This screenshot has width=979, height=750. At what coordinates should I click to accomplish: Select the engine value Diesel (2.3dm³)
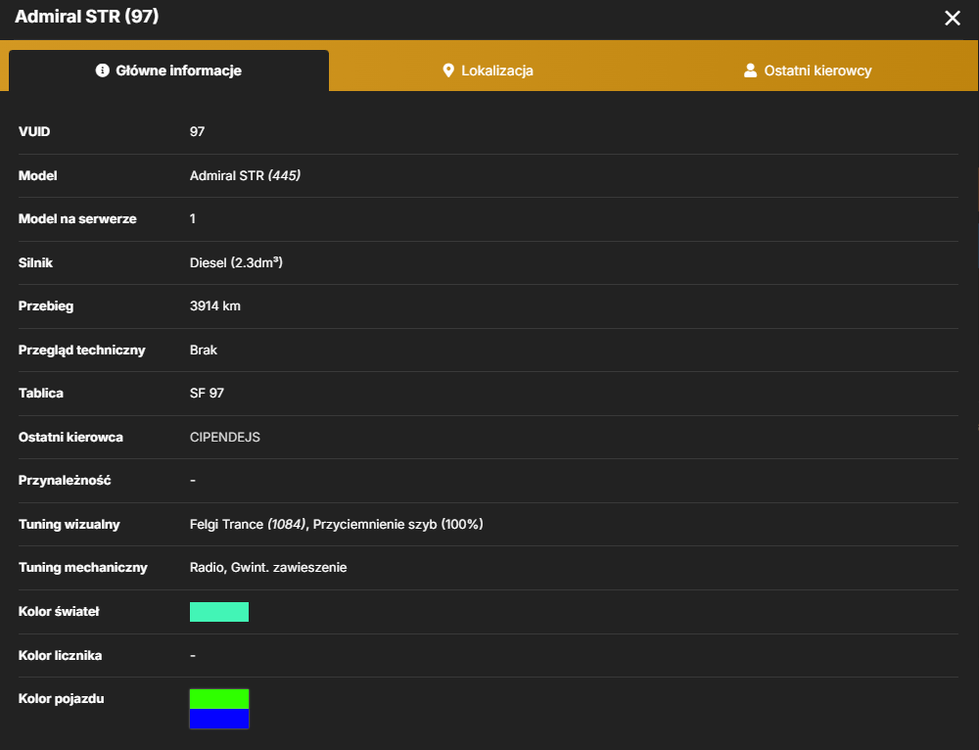point(236,262)
